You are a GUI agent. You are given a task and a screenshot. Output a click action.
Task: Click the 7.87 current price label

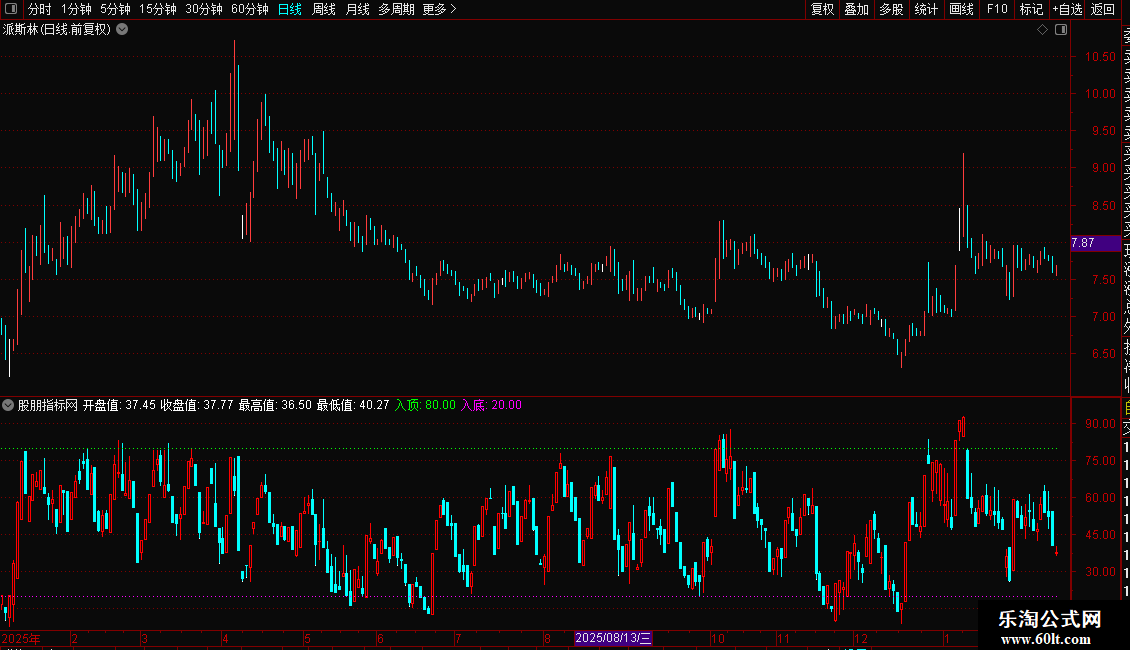pos(1095,243)
